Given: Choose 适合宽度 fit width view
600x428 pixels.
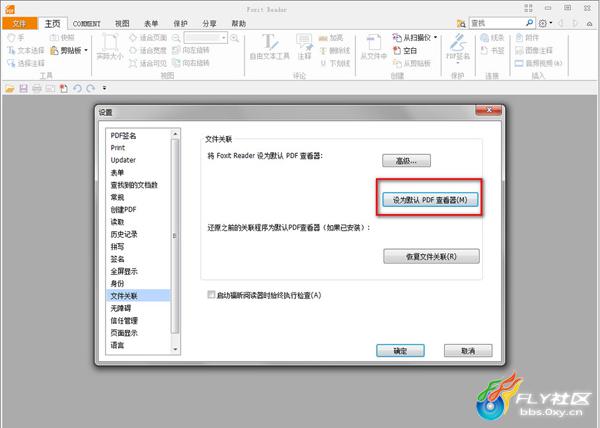Looking at the screenshot, I should click(148, 50).
